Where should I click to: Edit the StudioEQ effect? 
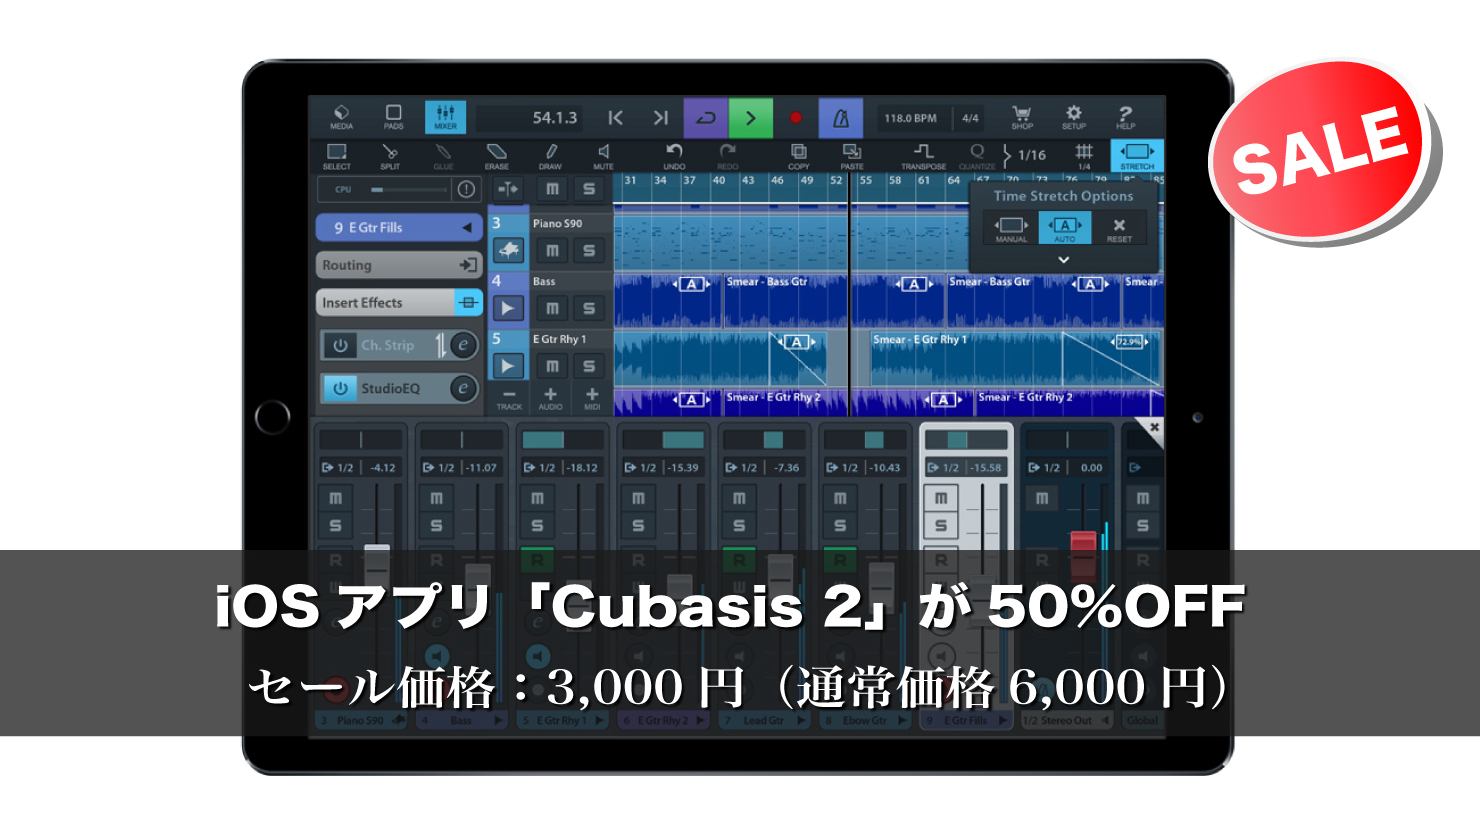(463, 388)
